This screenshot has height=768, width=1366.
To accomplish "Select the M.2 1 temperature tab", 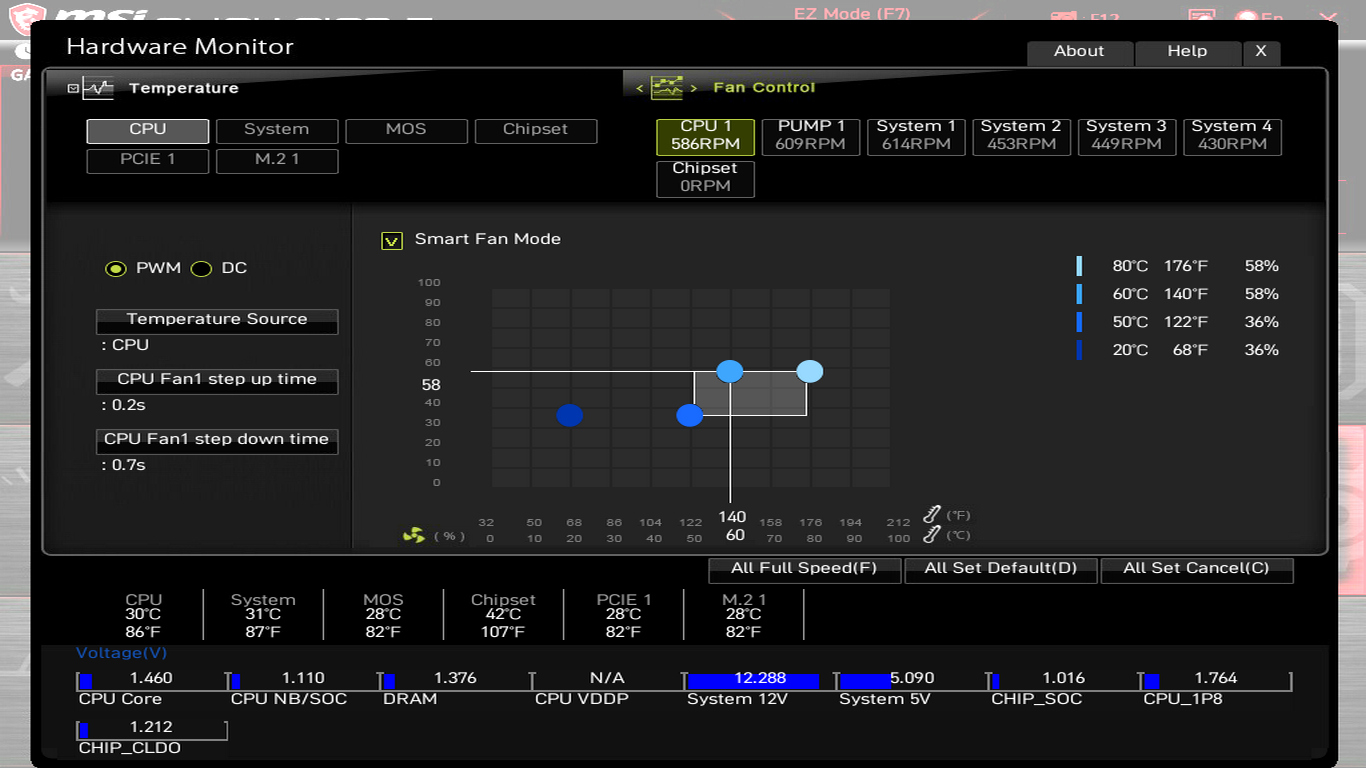I will click(x=277, y=161).
